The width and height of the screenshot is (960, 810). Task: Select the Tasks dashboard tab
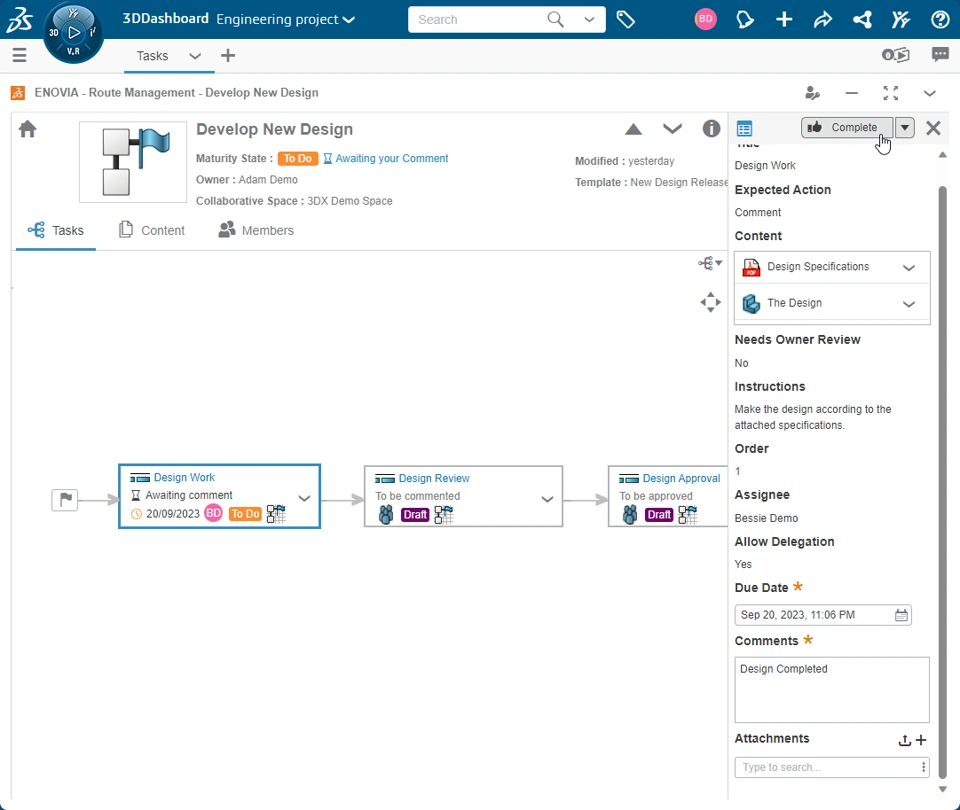pos(152,56)
